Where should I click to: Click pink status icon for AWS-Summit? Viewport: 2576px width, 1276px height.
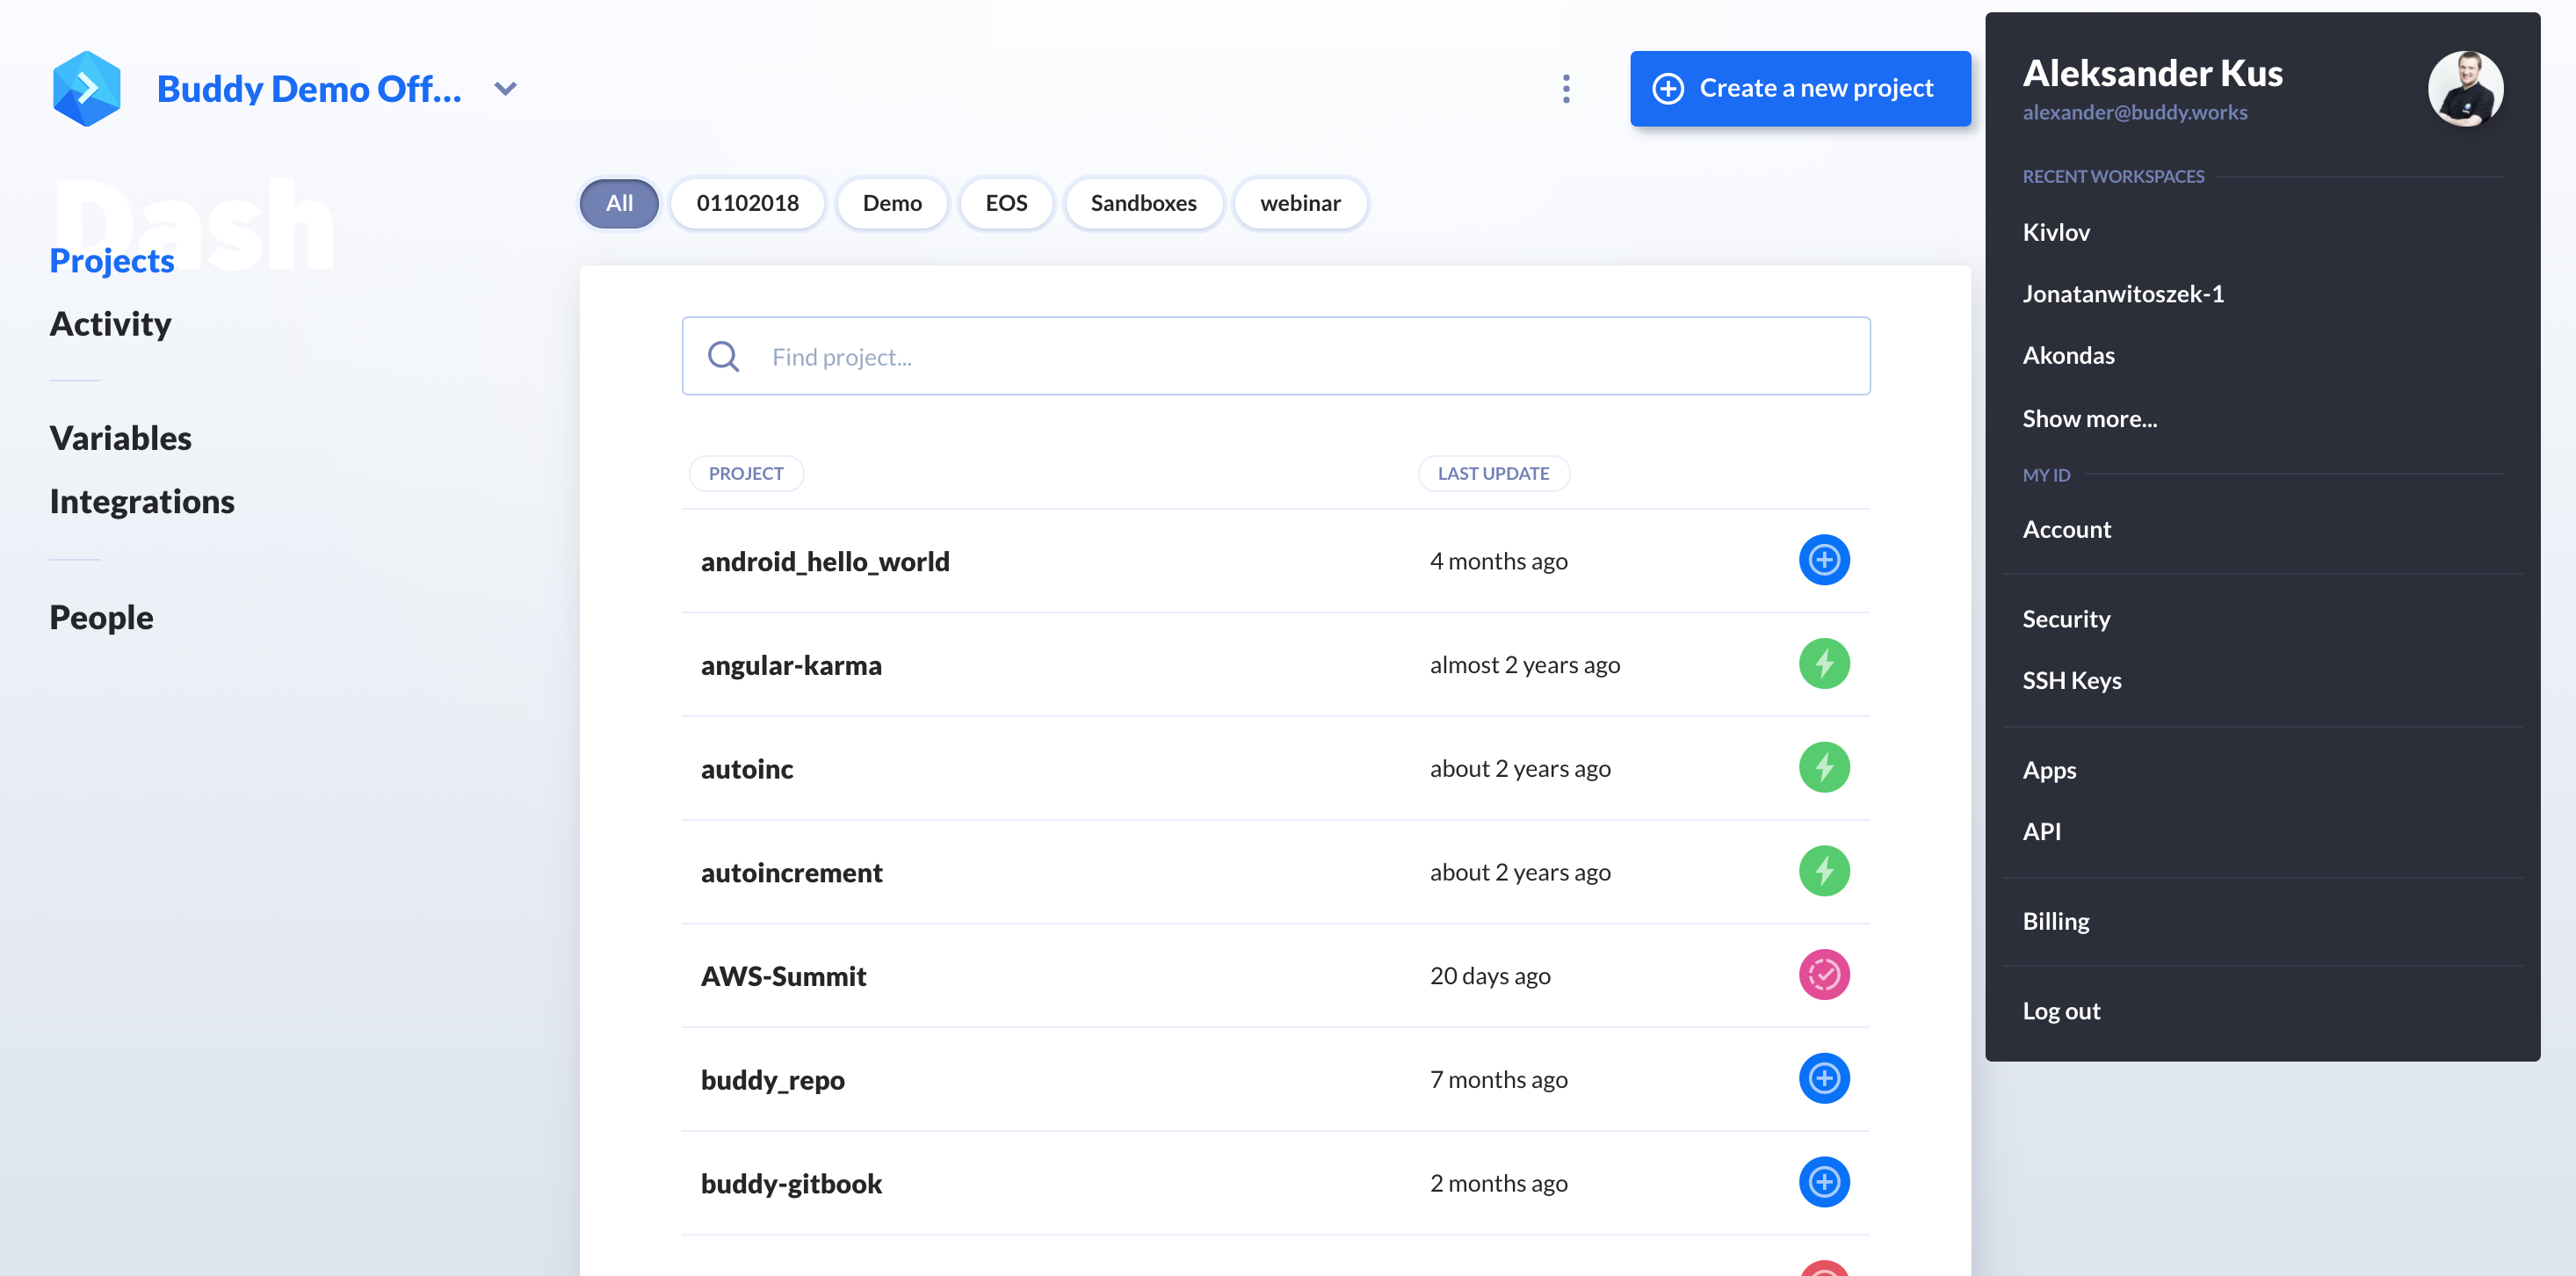1824,975
